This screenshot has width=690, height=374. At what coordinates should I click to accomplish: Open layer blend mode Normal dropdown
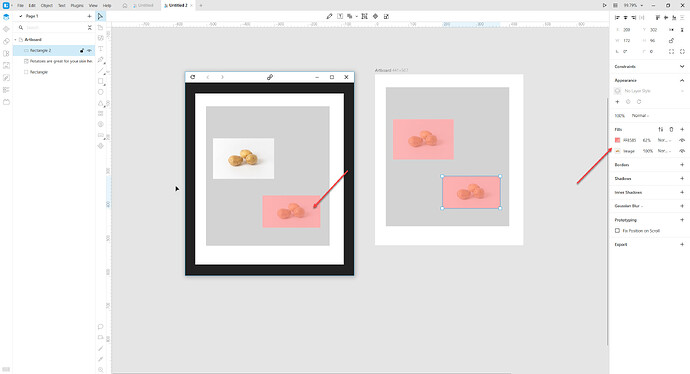(x=641, y=116)
